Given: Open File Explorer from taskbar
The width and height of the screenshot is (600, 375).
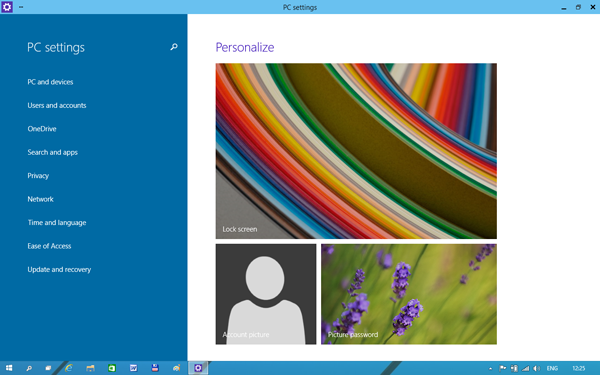Looking at the screenshot, I should tap(90, 368).
